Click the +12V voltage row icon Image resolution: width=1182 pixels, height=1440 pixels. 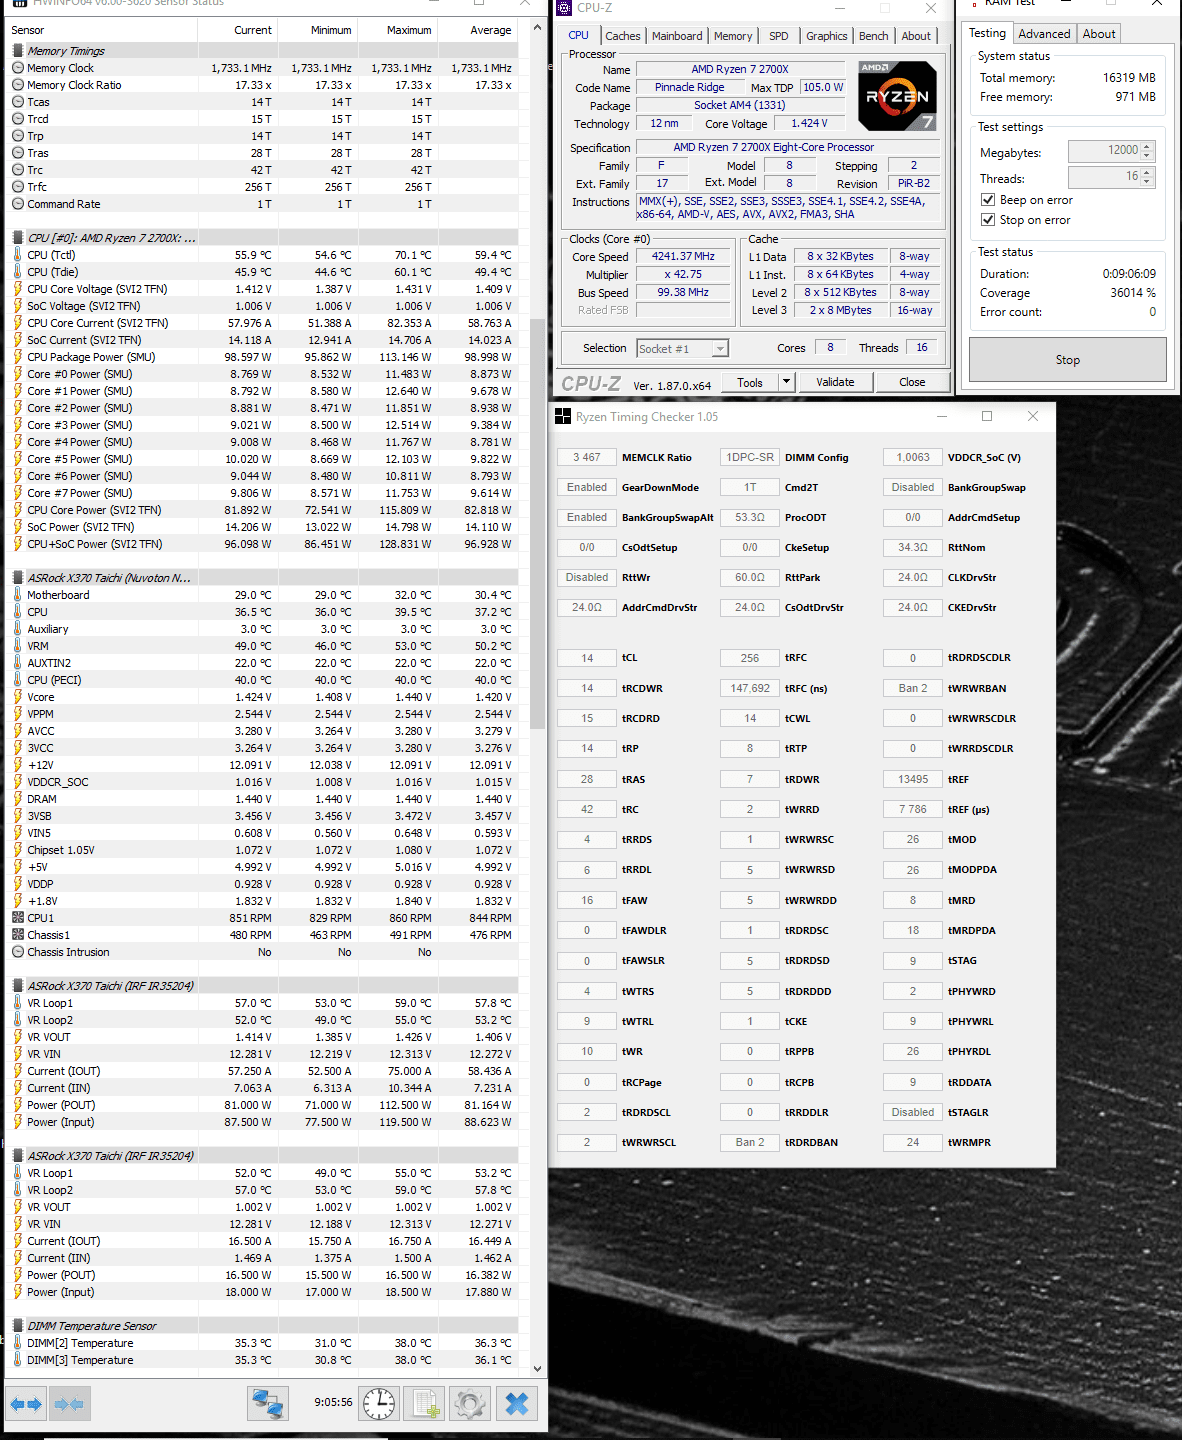click(18, 765)
